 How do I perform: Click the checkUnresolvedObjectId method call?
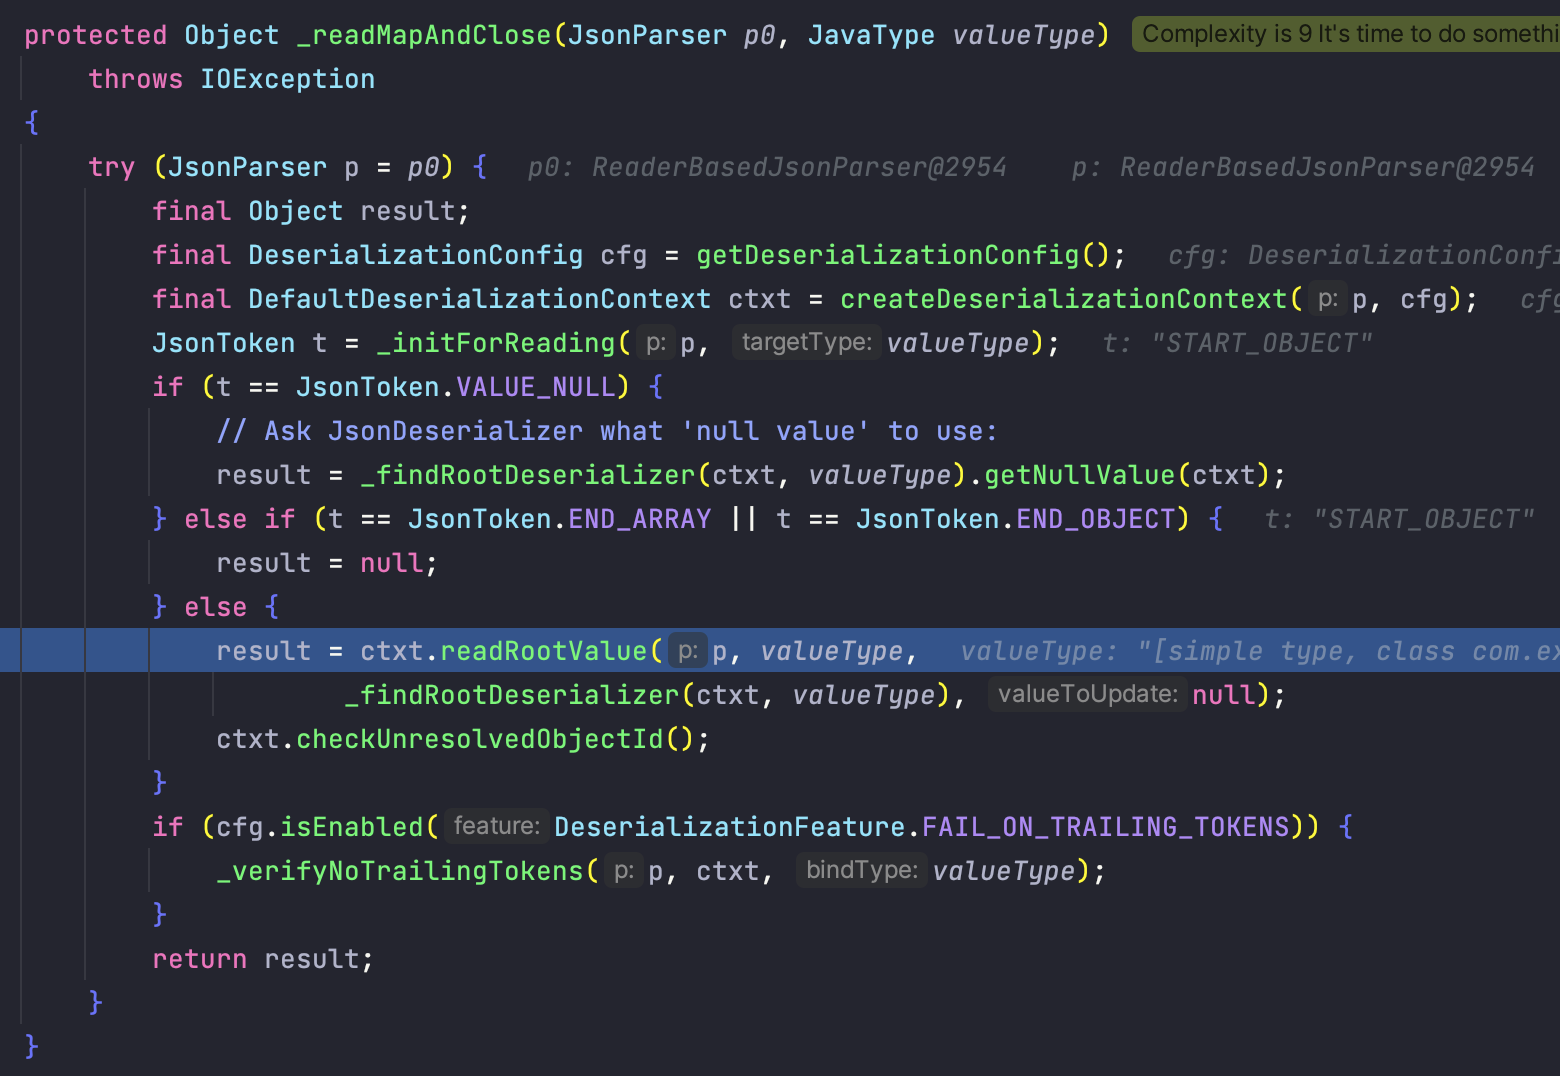point(480,739)
